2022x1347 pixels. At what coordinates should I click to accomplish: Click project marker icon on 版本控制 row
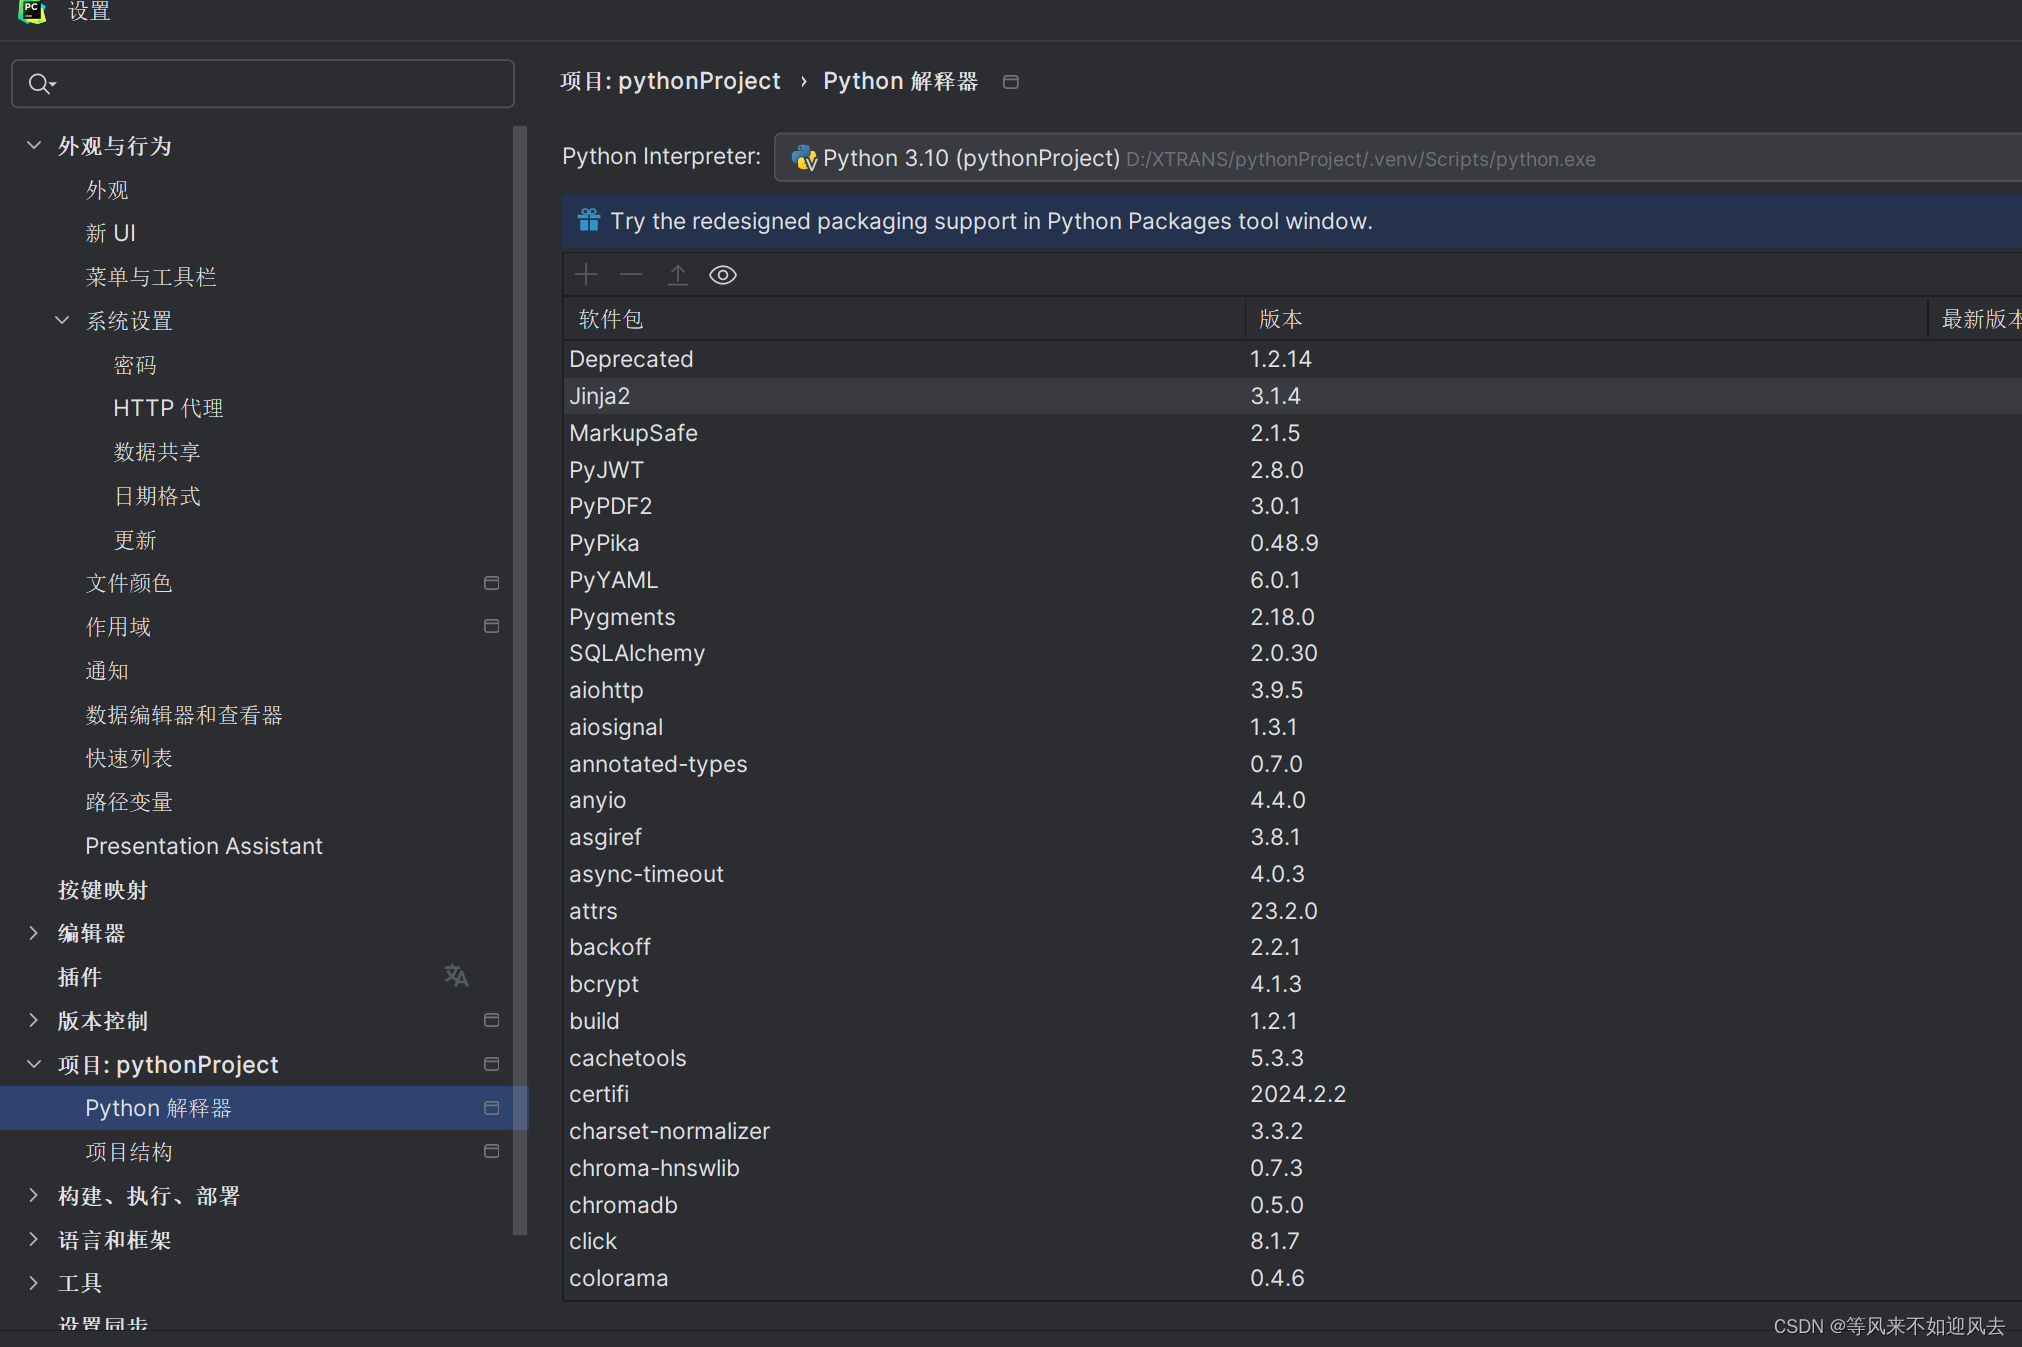(491, 1020)
